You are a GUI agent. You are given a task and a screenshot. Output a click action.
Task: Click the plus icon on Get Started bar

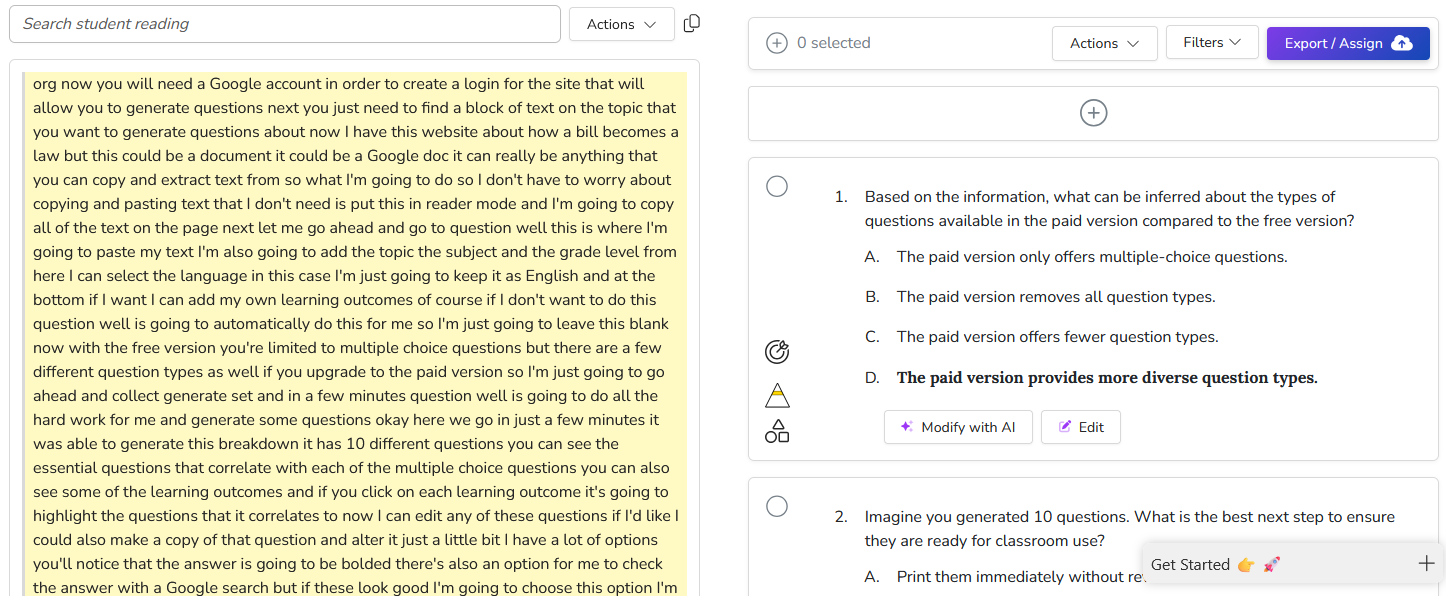pos(1427,563)
